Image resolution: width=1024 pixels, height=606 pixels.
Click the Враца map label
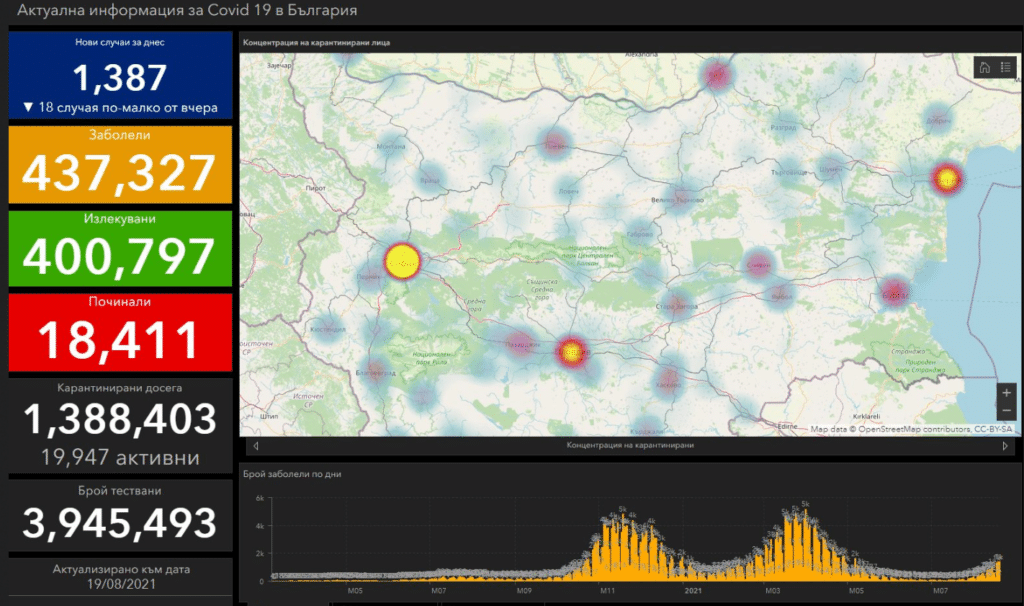[x=430, y=180]
